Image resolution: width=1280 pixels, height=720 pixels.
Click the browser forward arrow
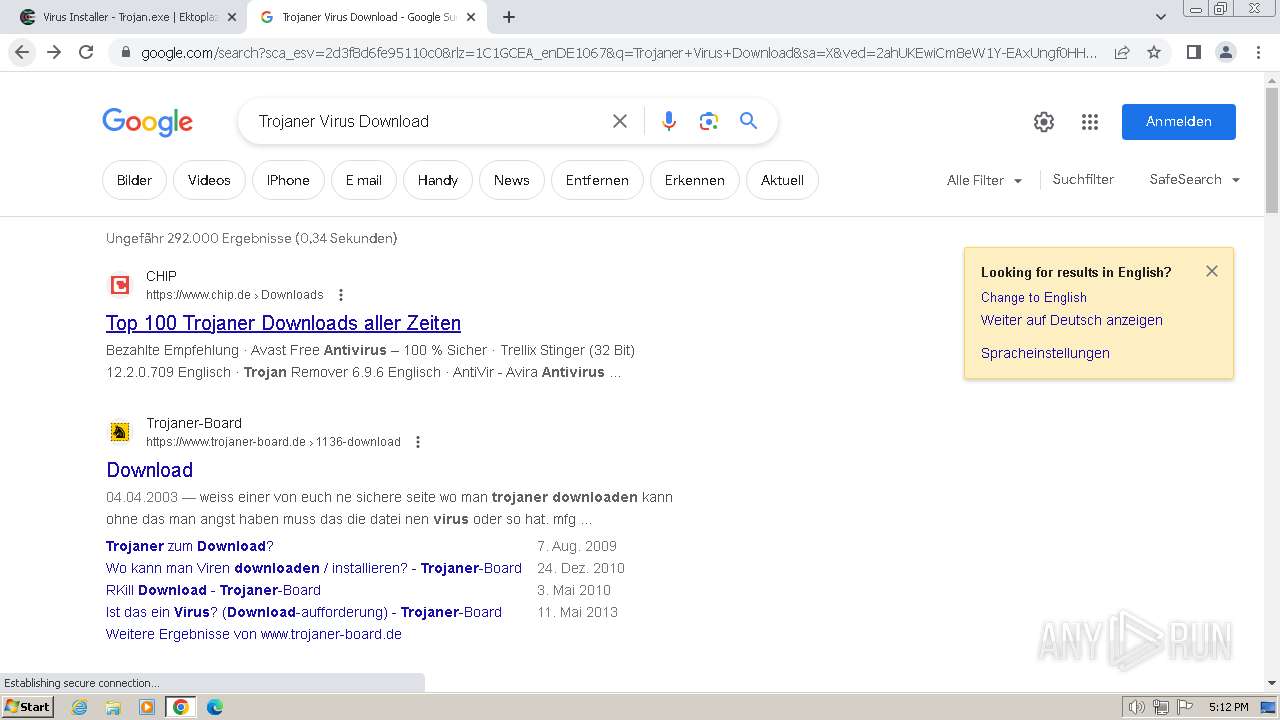pyautogui.click(x=54, y=52)
